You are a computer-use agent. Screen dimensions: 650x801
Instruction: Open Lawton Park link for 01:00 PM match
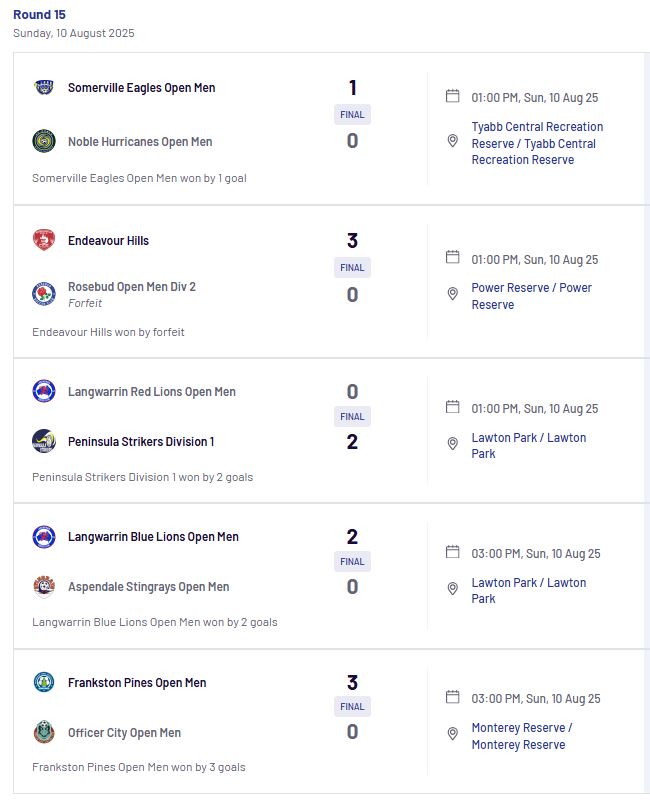(x=528, y=445)
